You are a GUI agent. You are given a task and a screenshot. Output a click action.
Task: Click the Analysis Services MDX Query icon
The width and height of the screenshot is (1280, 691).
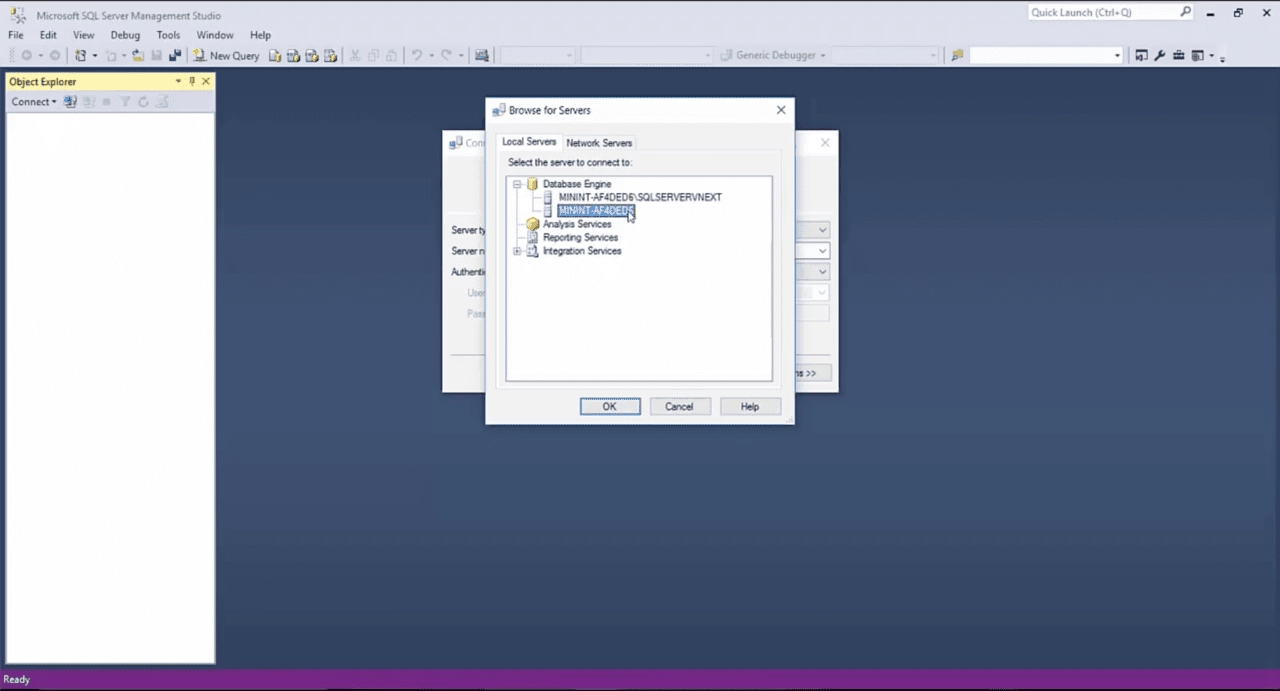click(x=293, y=56)
